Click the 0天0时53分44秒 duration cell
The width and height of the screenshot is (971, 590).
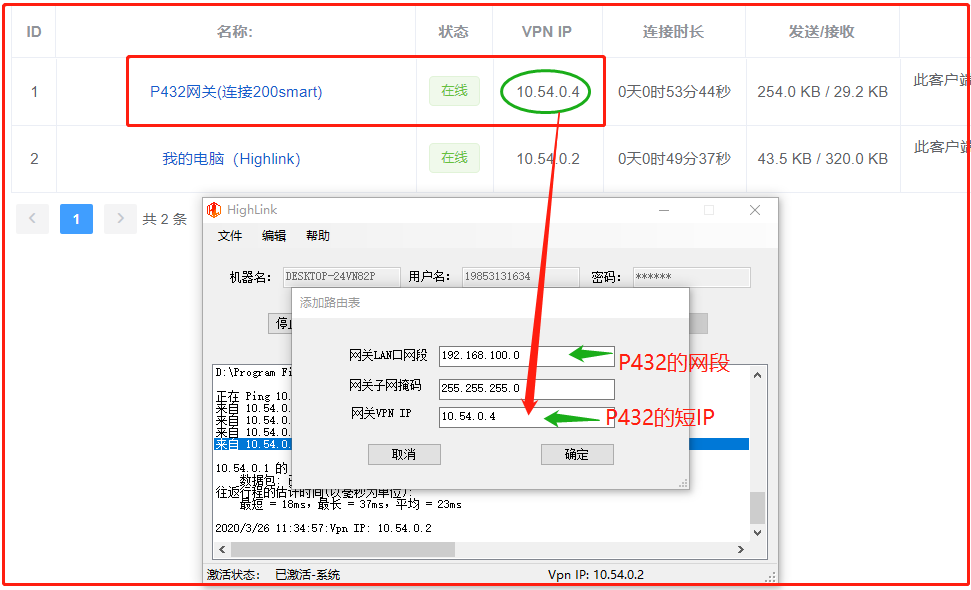coord(674,92)
